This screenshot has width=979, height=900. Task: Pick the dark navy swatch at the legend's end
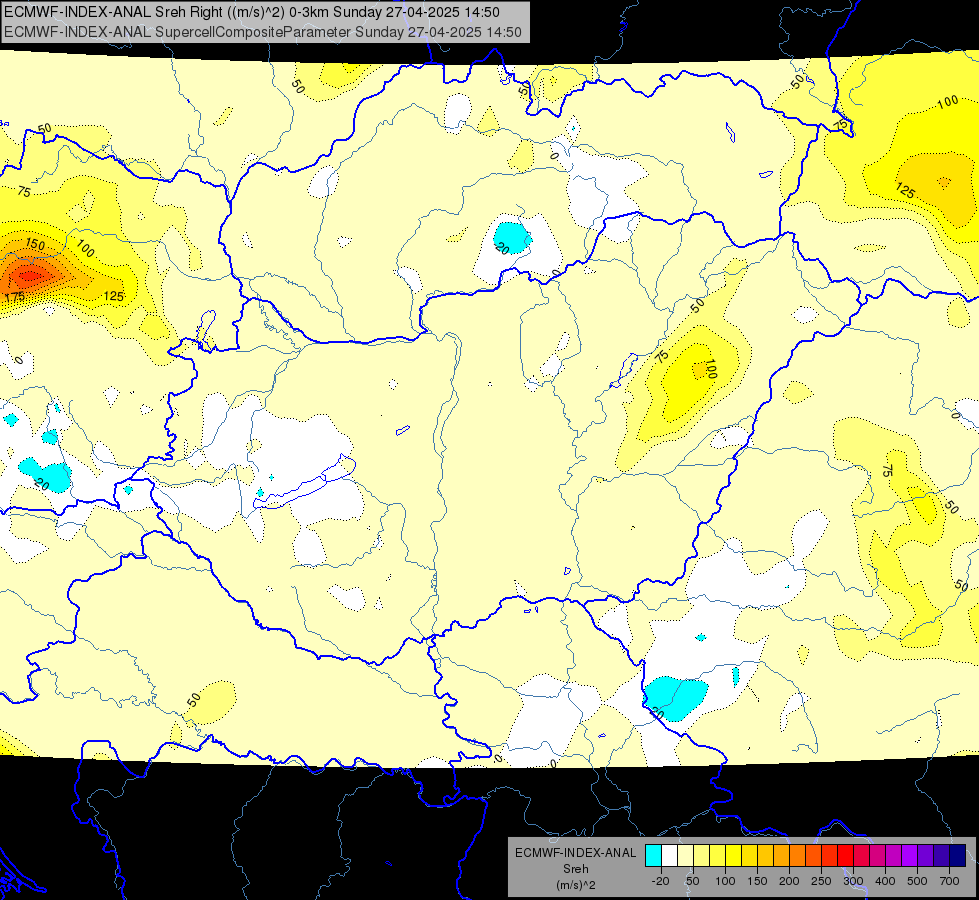[x=958, y=855]
